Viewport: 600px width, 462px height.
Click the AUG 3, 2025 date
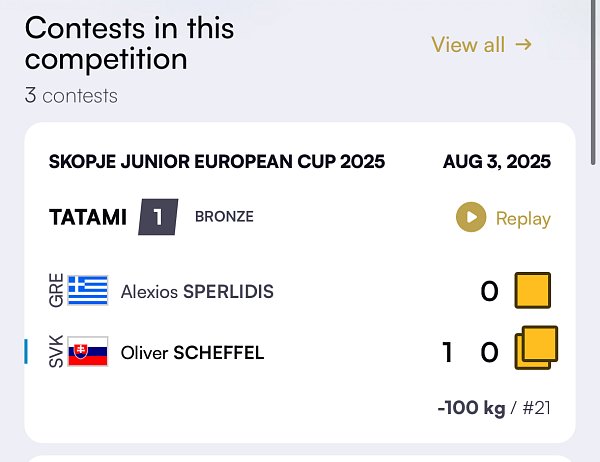click(497, 162)
